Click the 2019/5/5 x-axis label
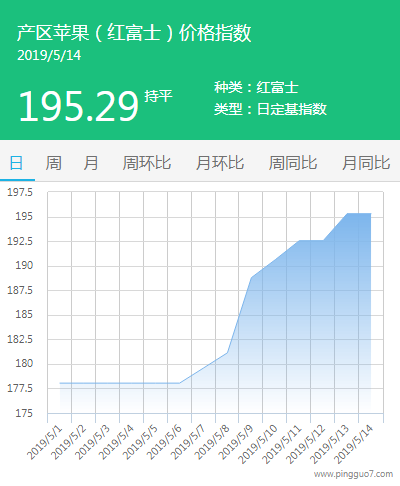The width and height of the screenshot is (400, 486). coord(141,442)
